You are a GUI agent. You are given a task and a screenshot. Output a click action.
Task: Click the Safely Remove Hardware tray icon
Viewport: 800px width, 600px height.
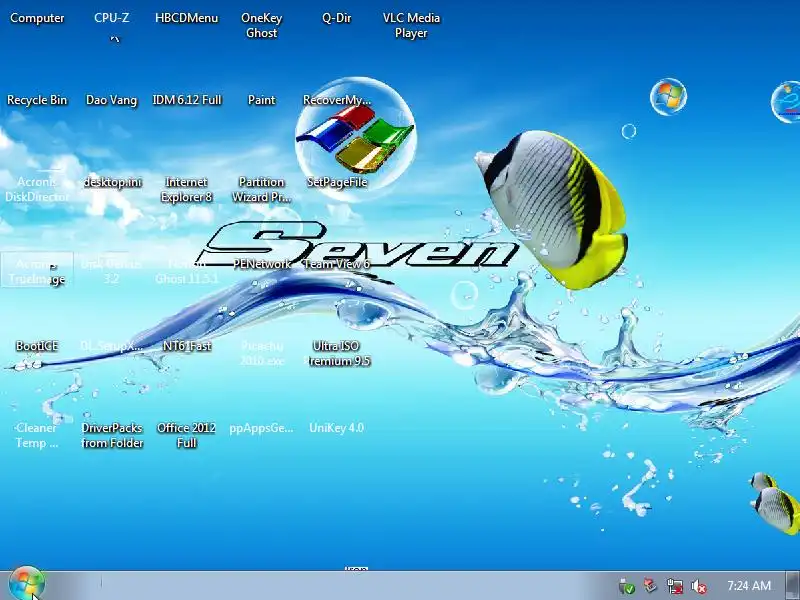pyautogui.click(x=627, y=586)
